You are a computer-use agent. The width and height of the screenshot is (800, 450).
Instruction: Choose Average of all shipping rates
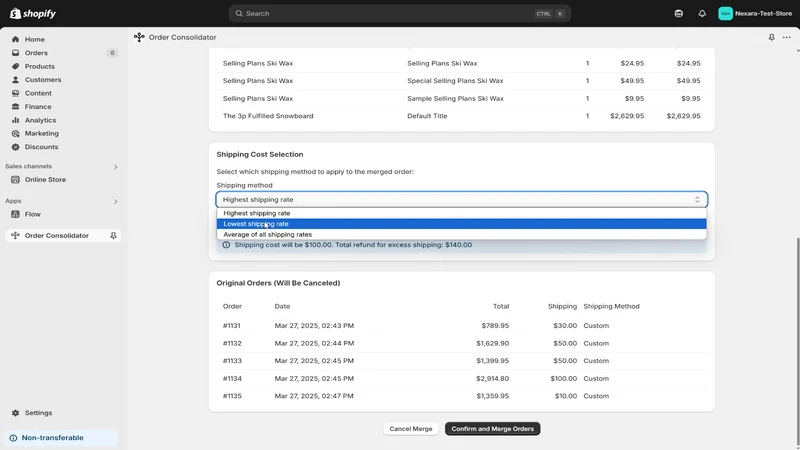(x=462, y=235)
